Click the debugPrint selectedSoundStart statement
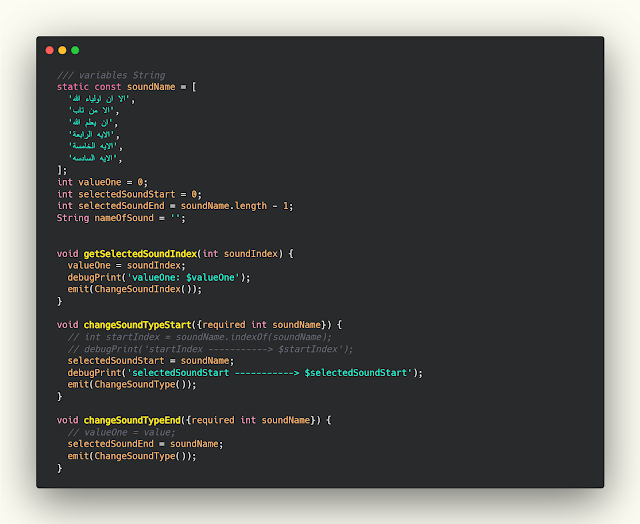The width and height of the screenshot is (640, 524). tap(245, 373)
